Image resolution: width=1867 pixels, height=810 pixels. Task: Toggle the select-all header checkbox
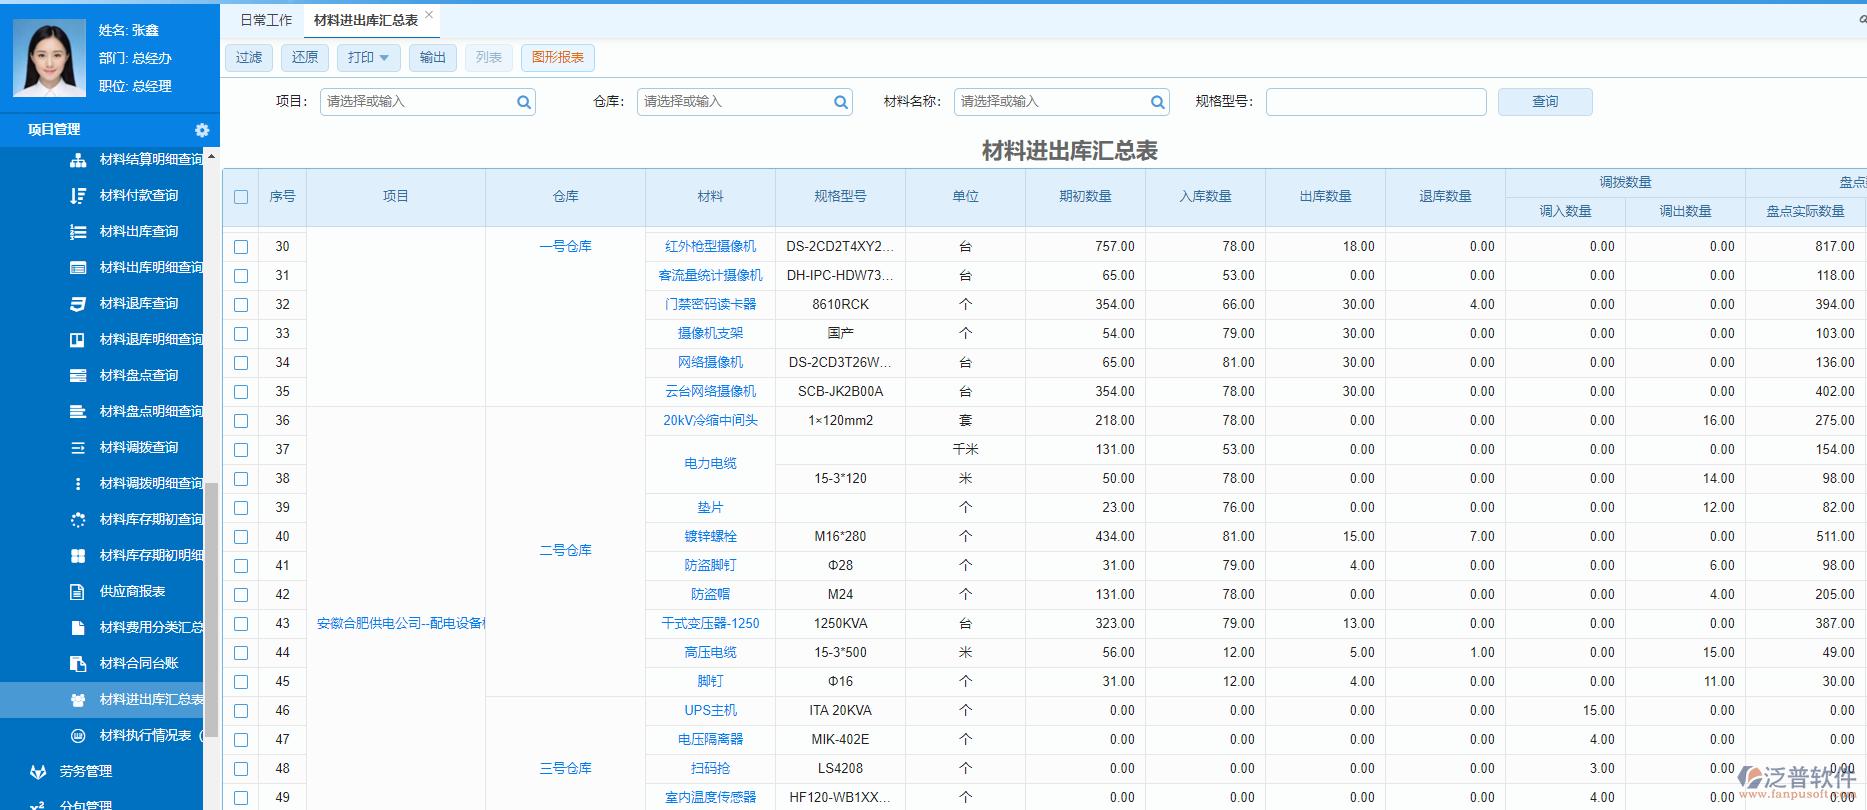(241, 197)
